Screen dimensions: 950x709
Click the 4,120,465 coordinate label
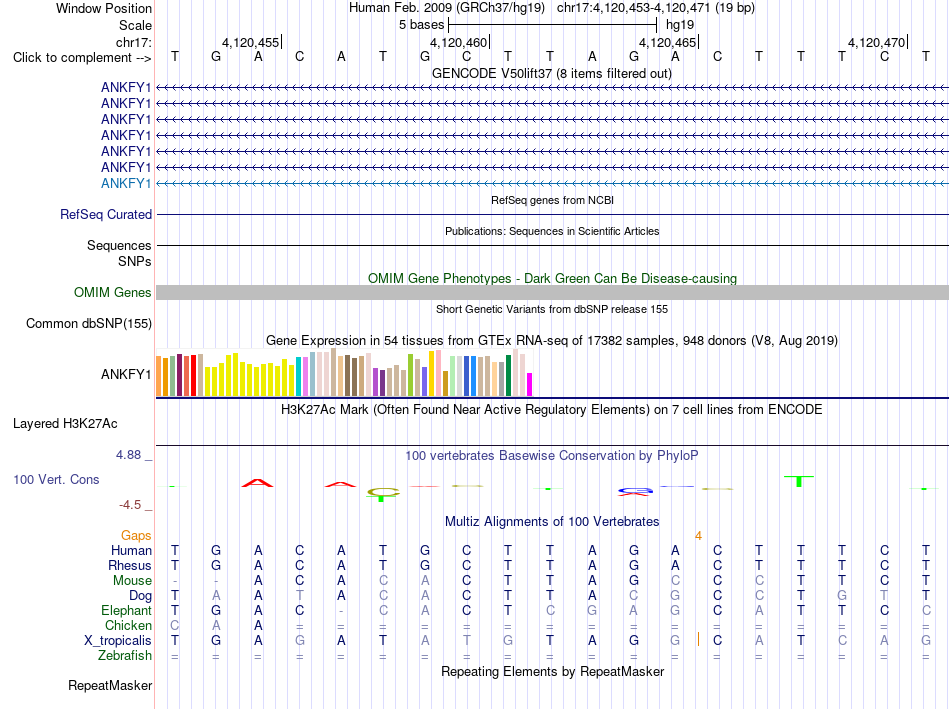pos(667,42)
